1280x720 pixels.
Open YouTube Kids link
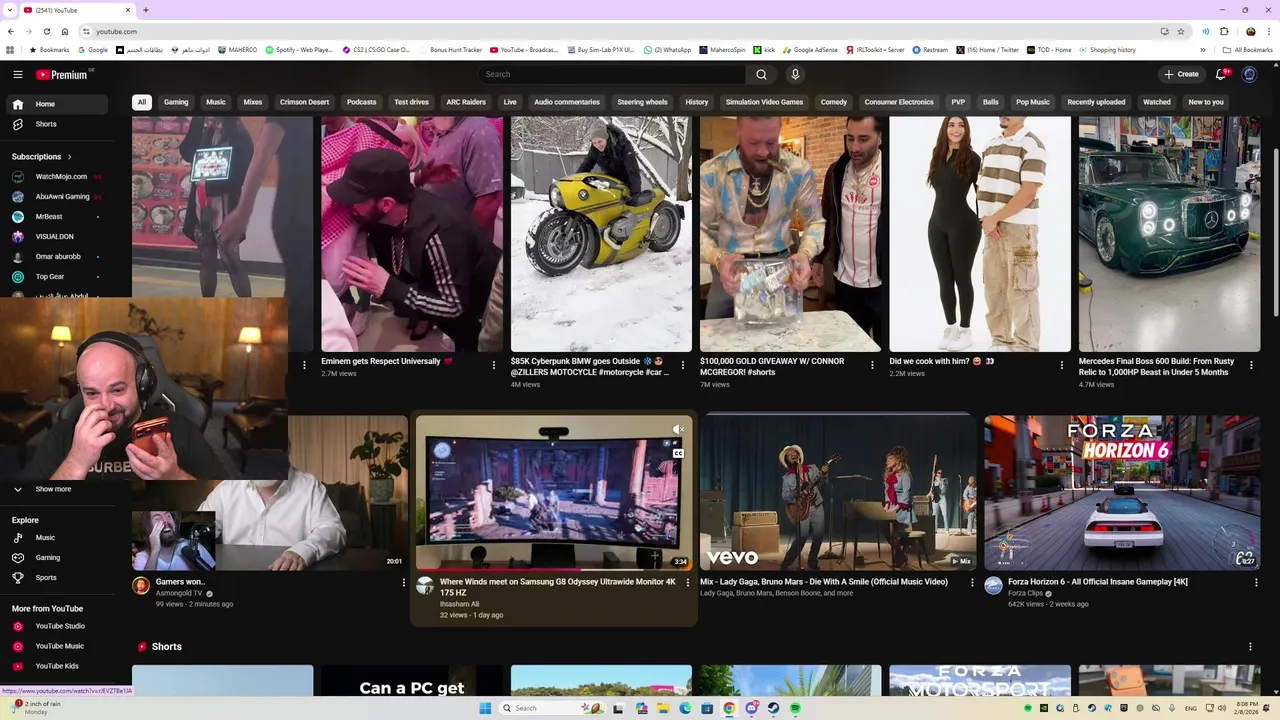coord(55,666)
